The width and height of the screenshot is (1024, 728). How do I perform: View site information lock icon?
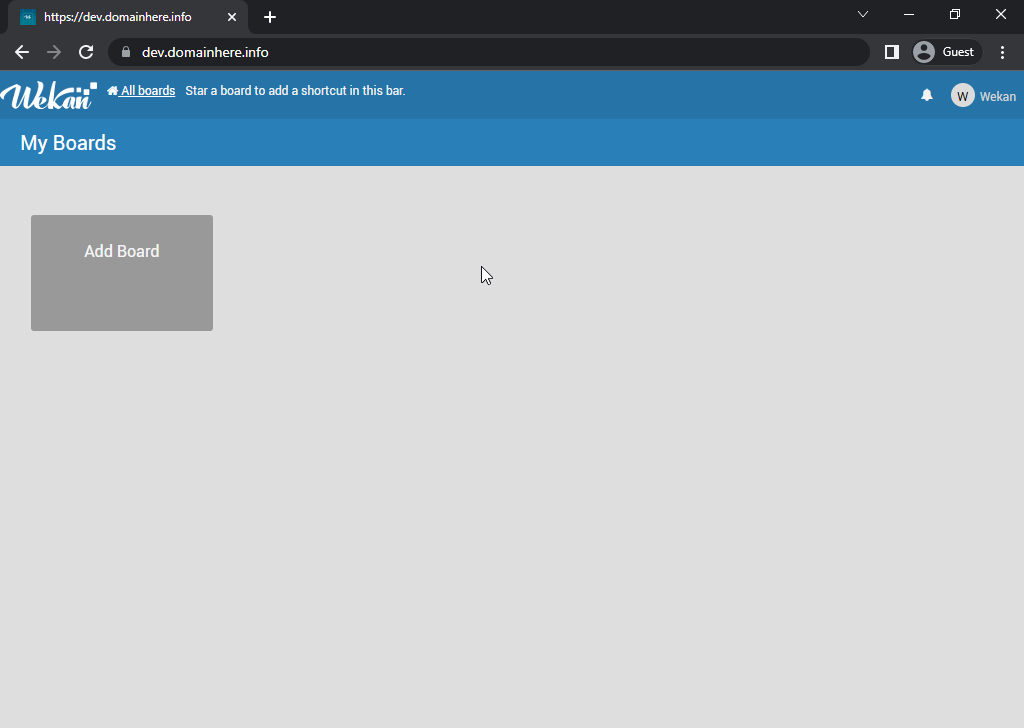(126, 52)
